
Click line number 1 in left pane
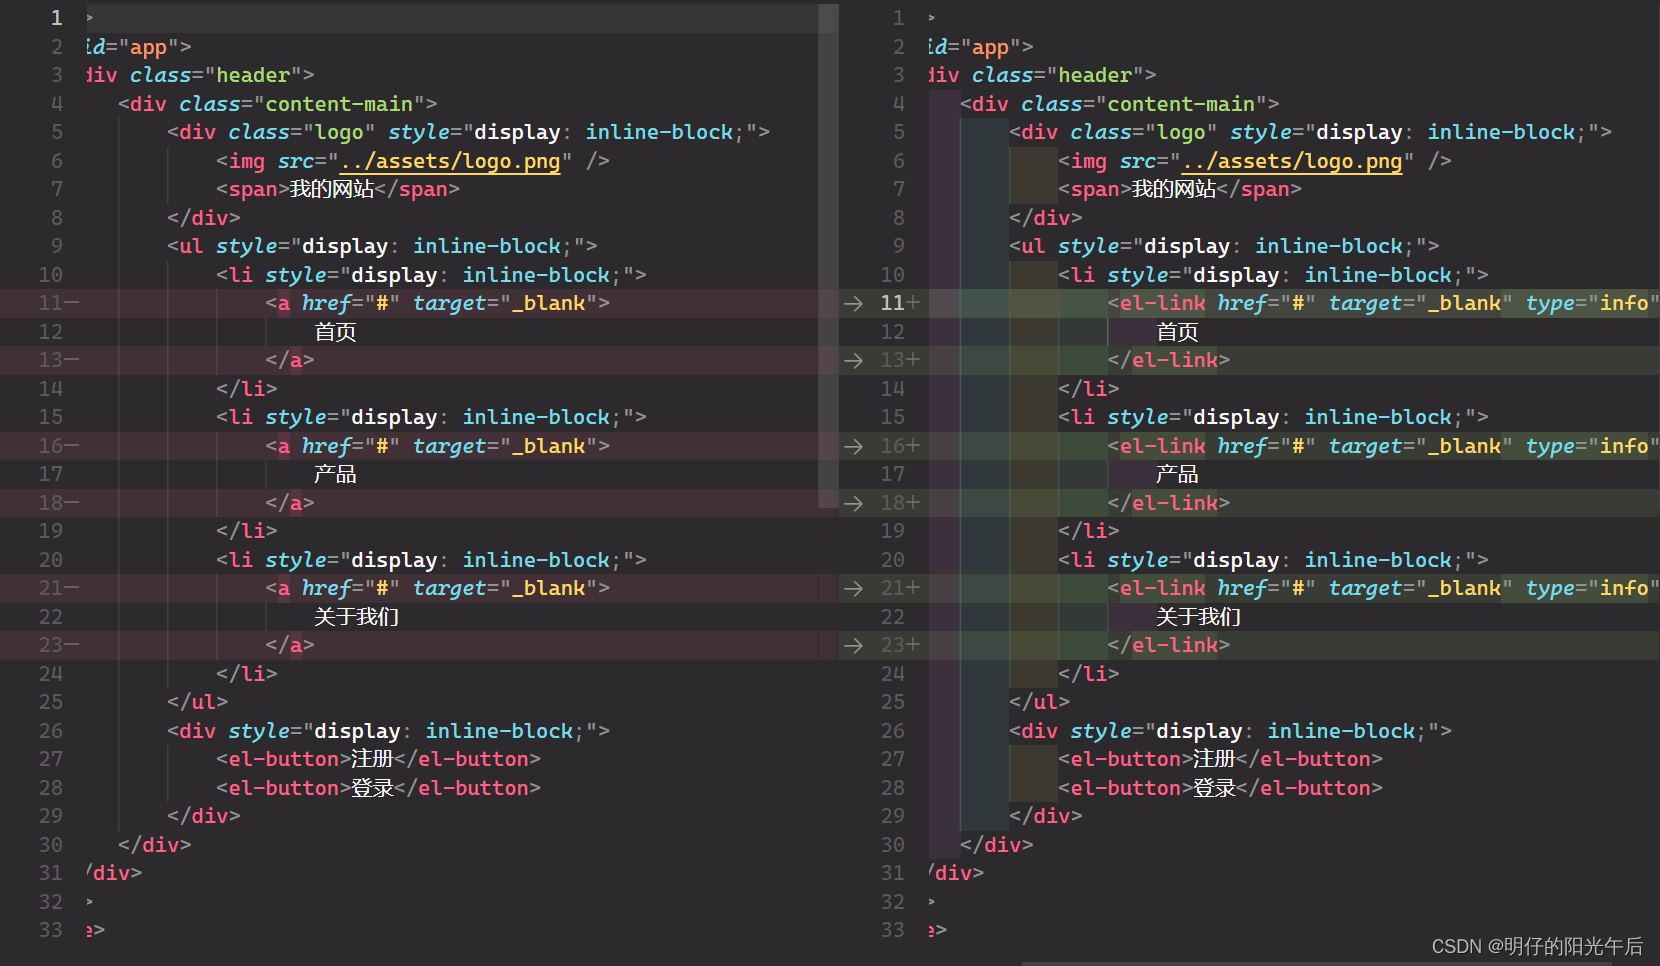[x=56, y=18]
